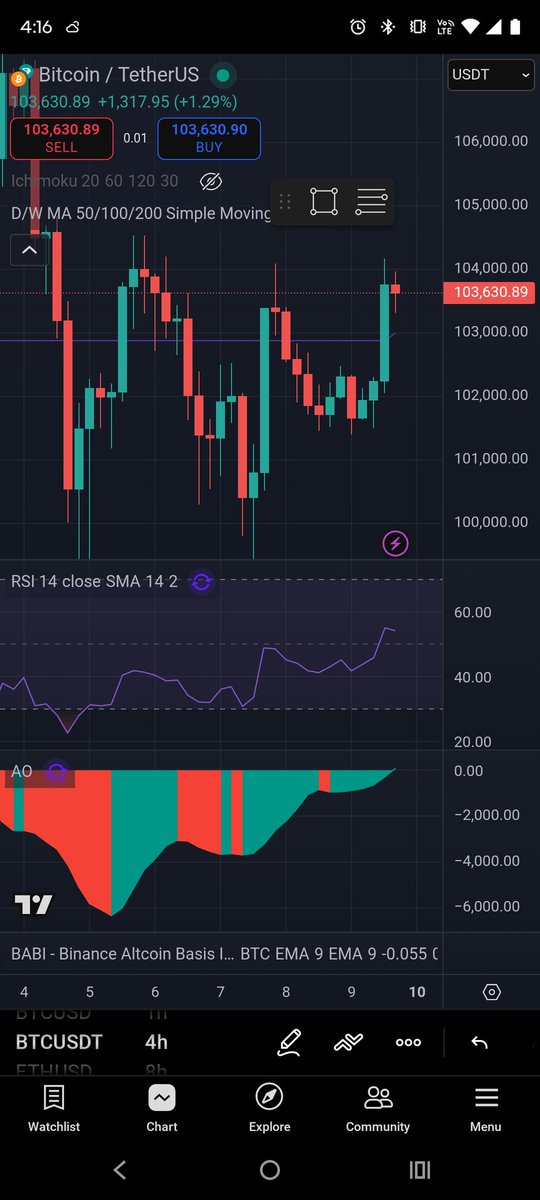Grab the floating toolbar drag handle
The height and width of the screenshot is (1200, 540).
[284, 202]
